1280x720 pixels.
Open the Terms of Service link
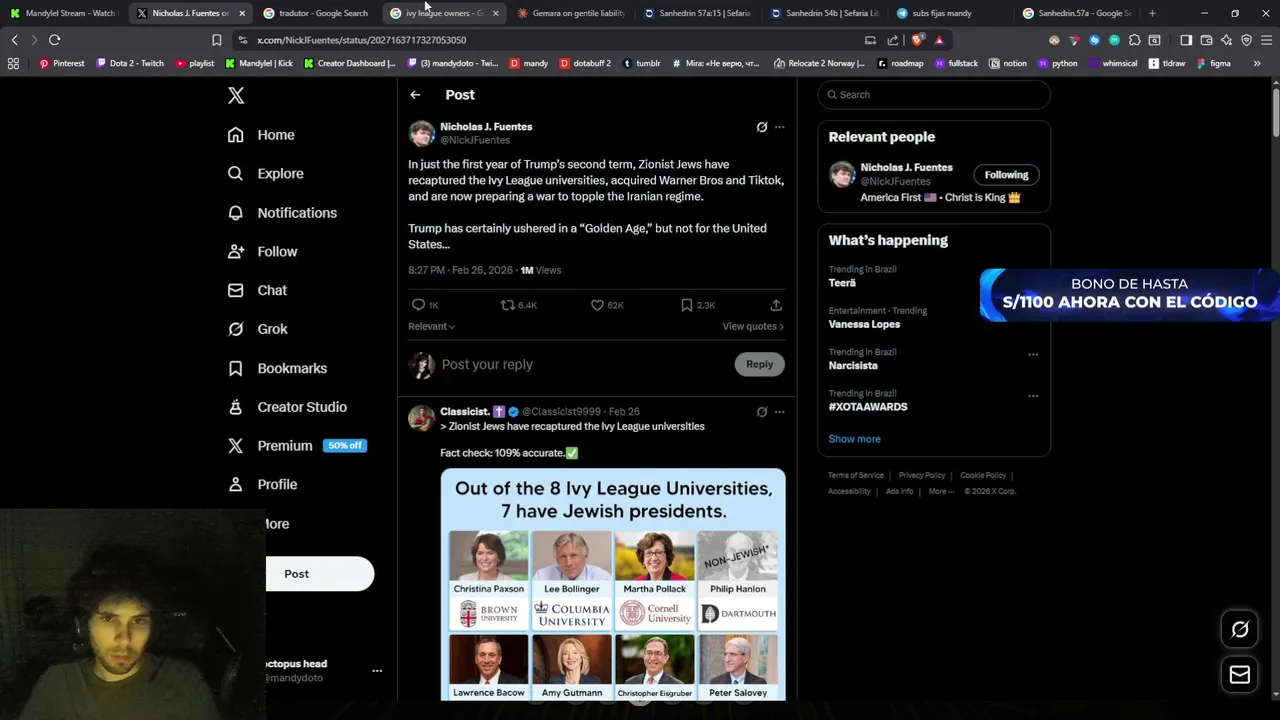point(856,475)
